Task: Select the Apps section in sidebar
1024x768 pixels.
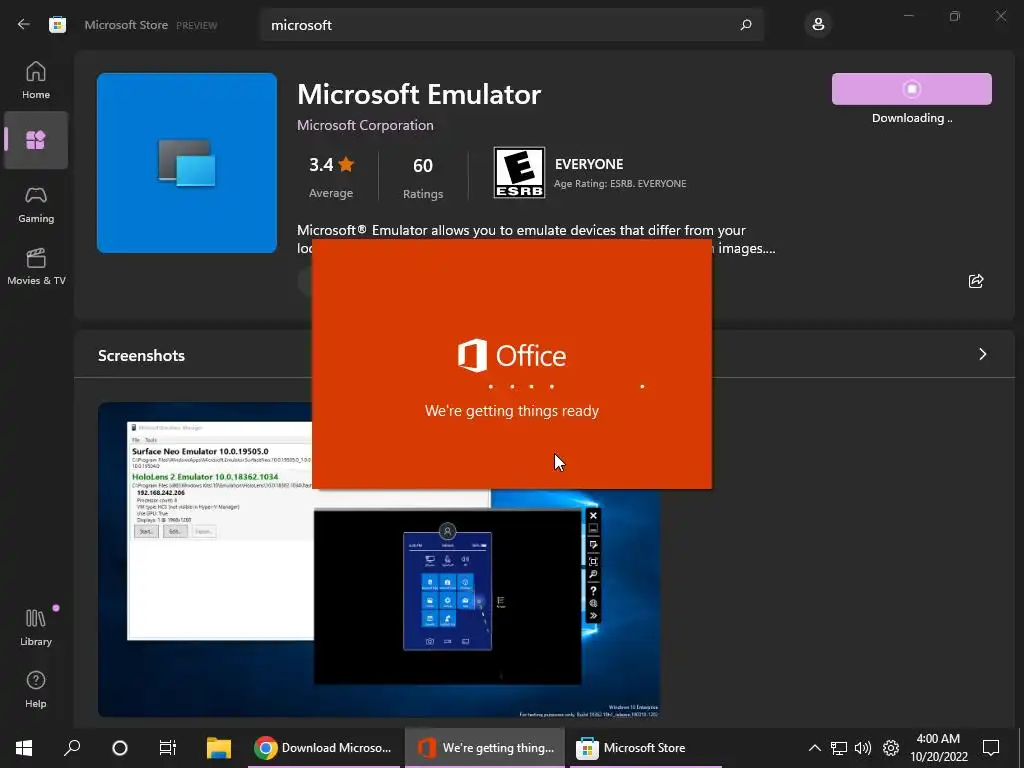Action: (x=36, y=140)
